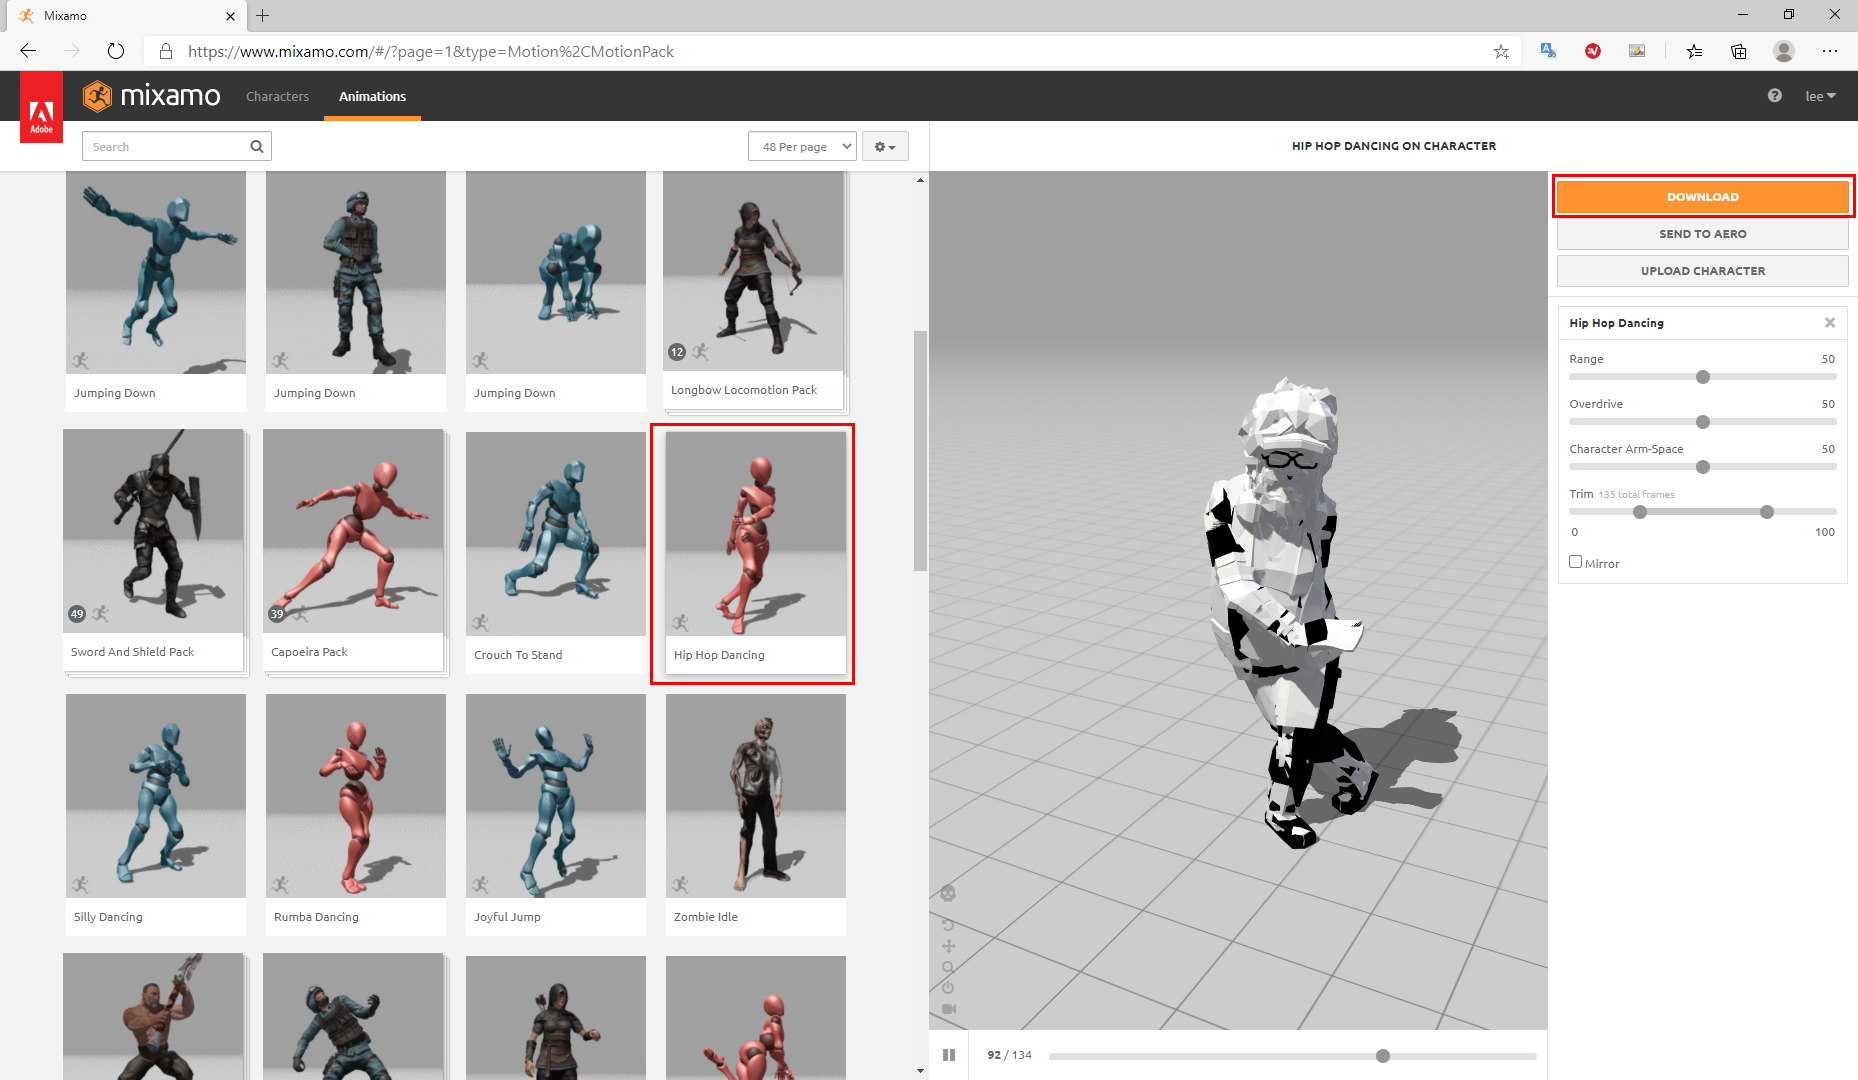The height and width of the screenshot is (1080, 1858).
Task: Open the browser settings ellipsis menu
Action: [x=1830, y=51]
